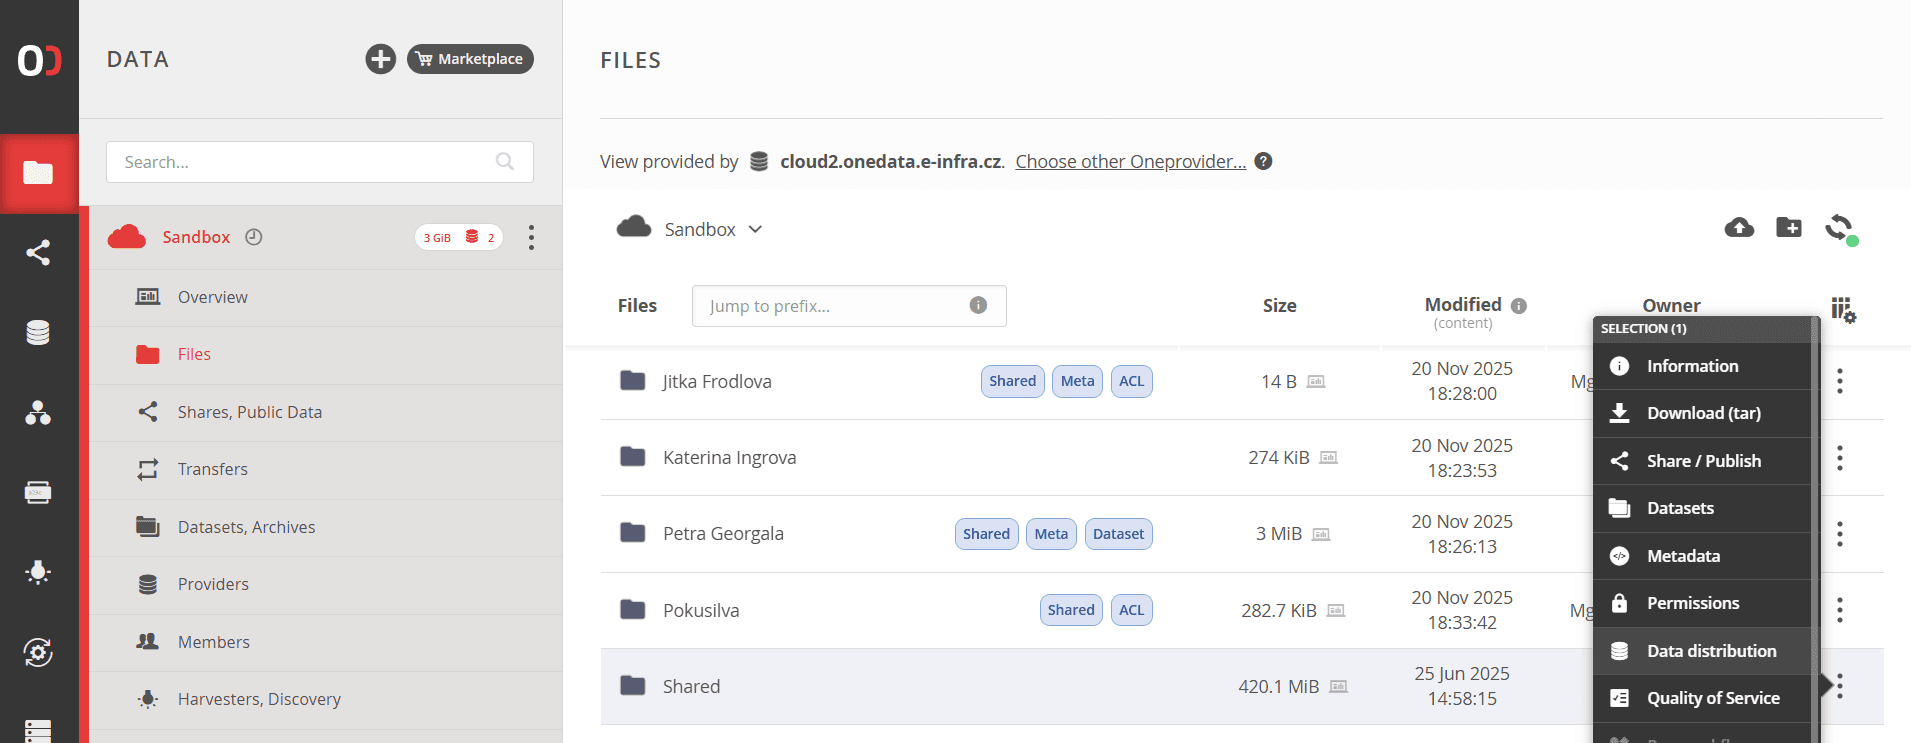Screen dimensions: 1911x743
Task: Open the Members item
Action: coord(326,642)
